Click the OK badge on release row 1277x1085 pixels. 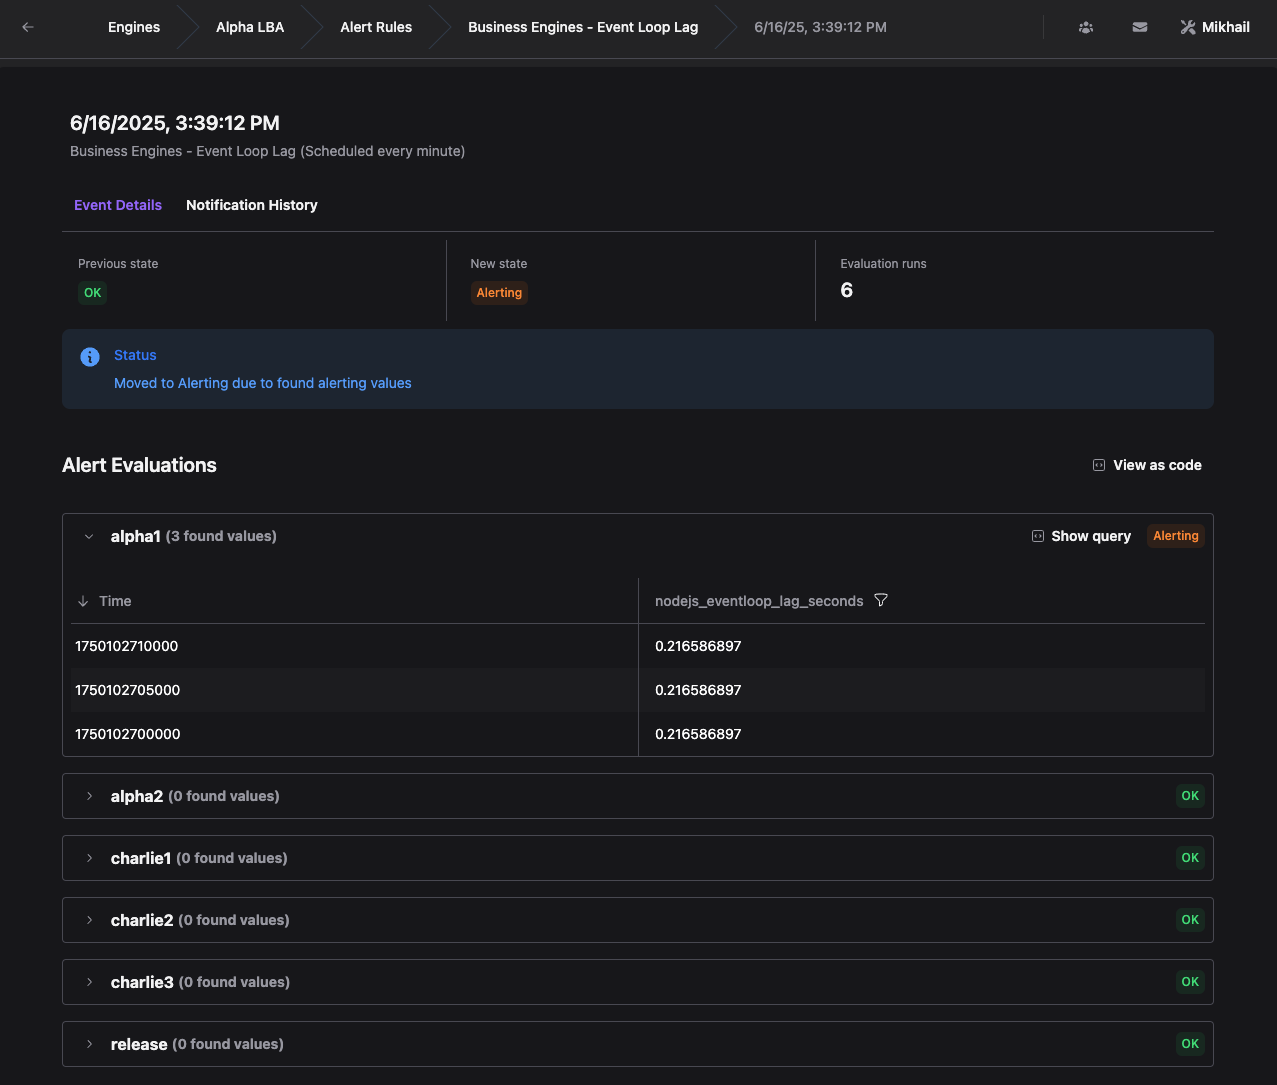pos(1190,1044)
